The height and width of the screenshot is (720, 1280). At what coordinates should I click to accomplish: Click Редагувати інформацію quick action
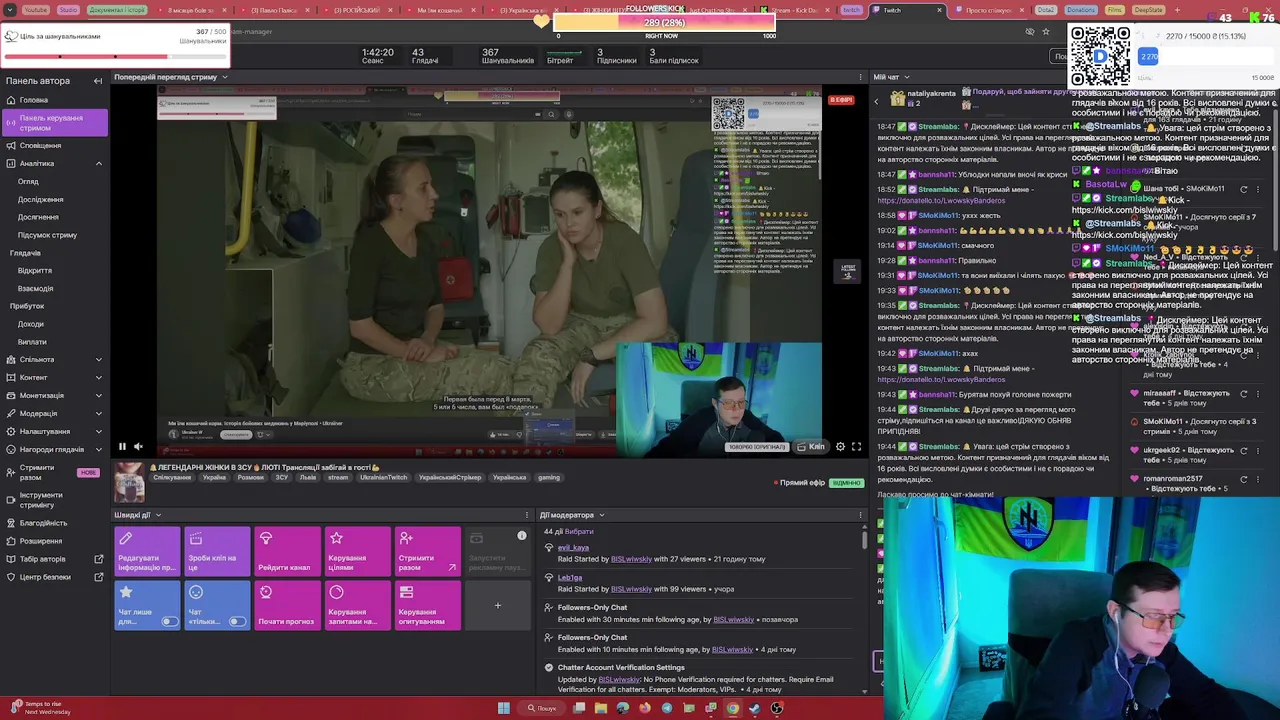(147, 552)
